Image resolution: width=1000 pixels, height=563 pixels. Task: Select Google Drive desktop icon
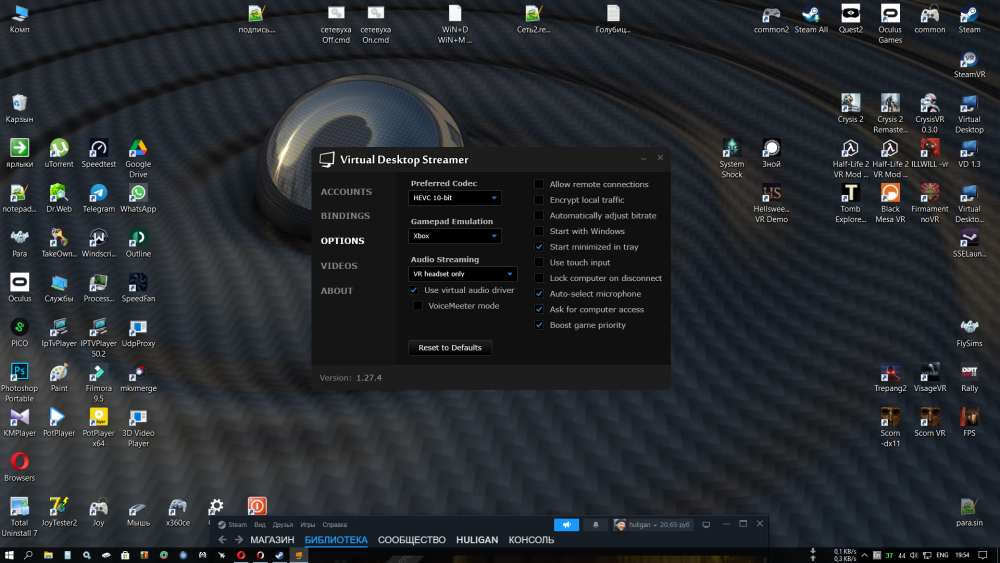point(138,159)
